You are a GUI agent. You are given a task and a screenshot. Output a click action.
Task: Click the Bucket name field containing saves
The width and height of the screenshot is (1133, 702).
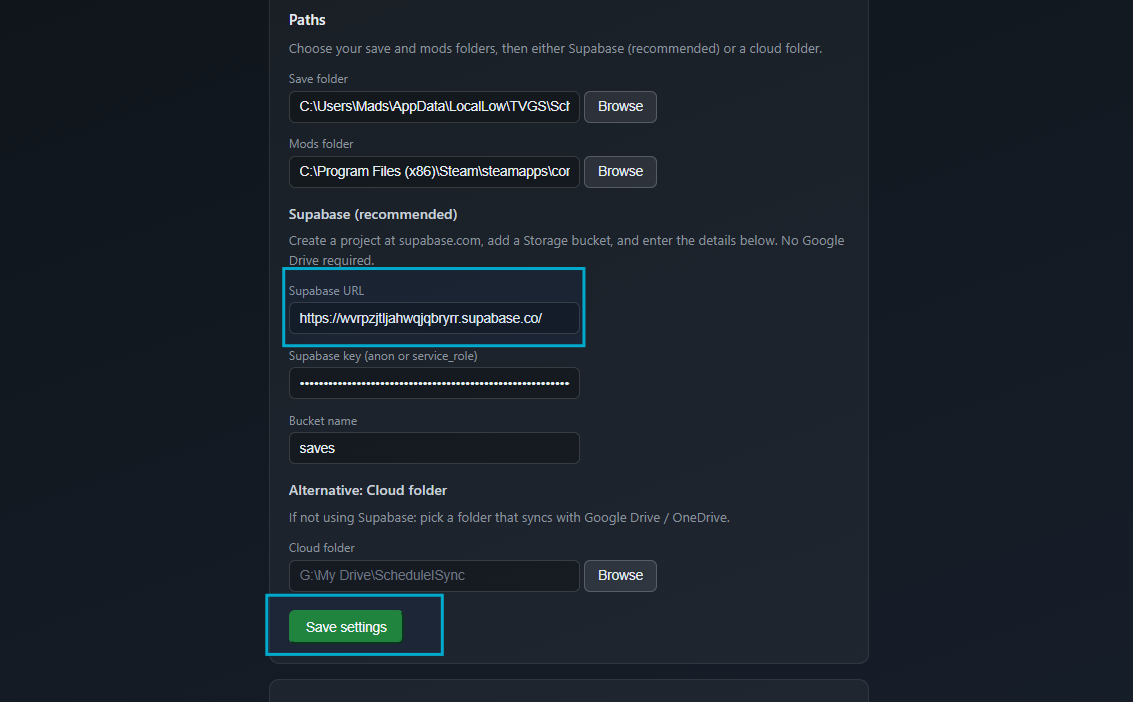(x=433, y=447)
